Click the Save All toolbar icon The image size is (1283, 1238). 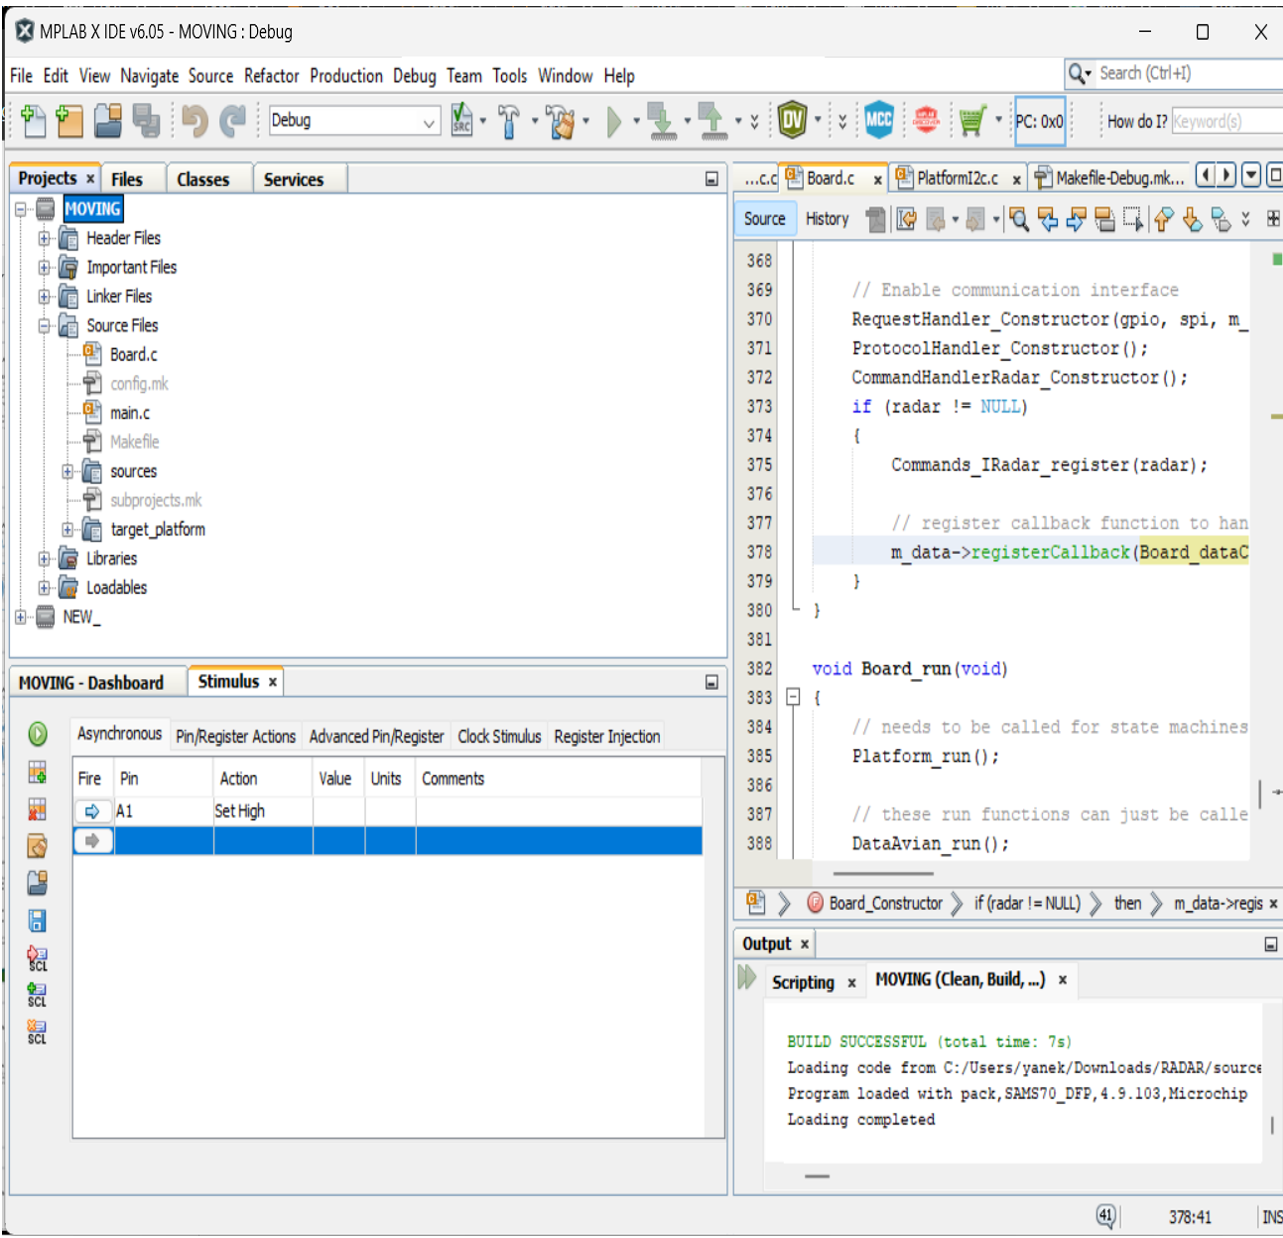[146, 121]
